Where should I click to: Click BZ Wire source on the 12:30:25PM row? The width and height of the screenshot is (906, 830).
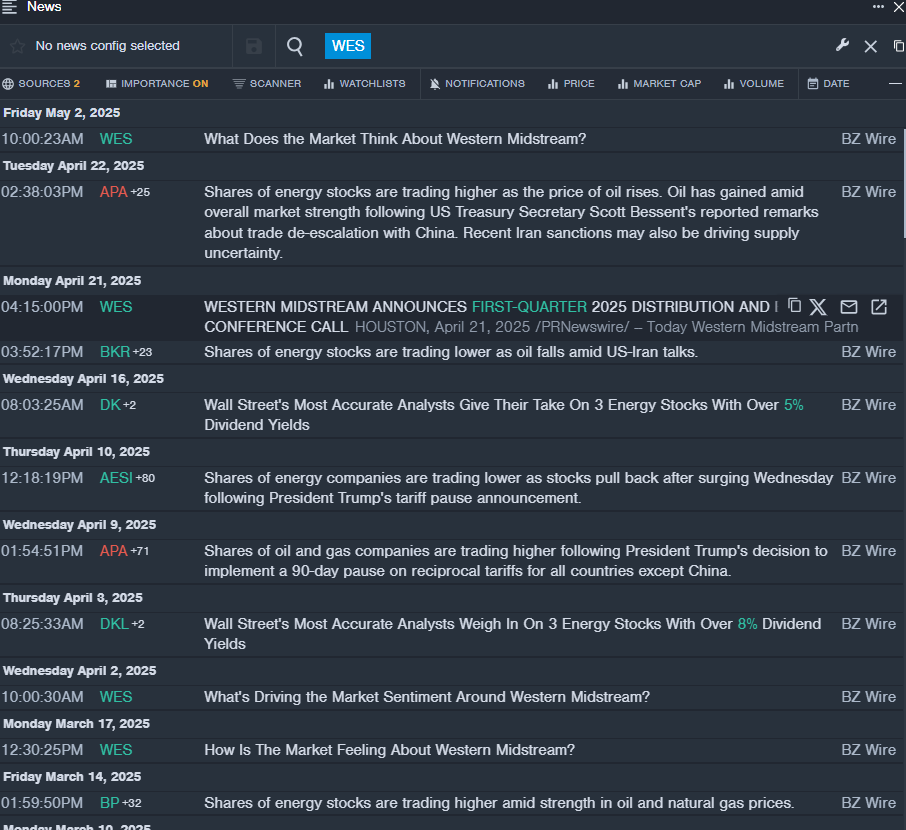(x=868, y=750)
